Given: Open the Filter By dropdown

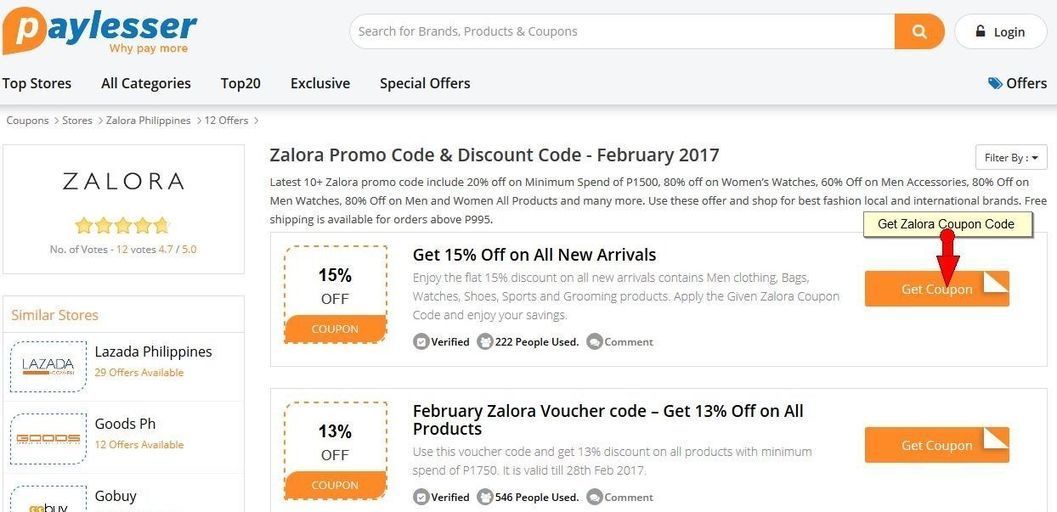Looking at the screenshot, I should (x=1011, y=157).
